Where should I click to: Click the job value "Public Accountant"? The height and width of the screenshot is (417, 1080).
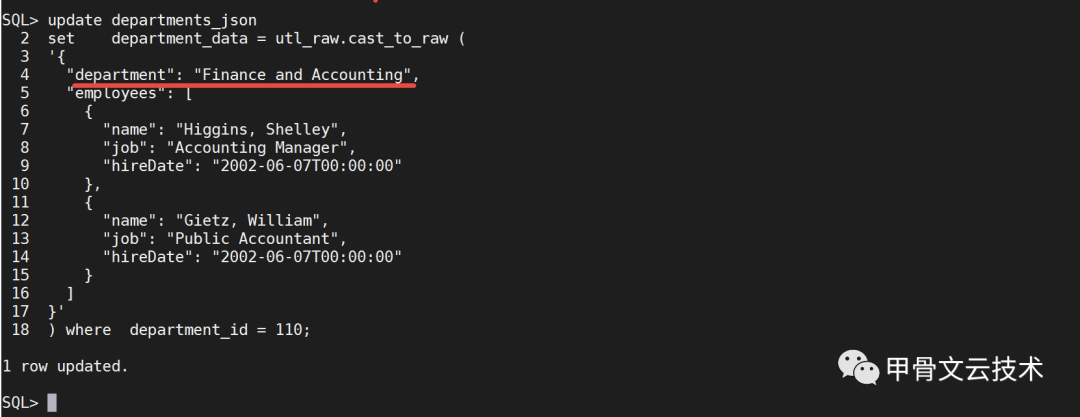[258, 238]
